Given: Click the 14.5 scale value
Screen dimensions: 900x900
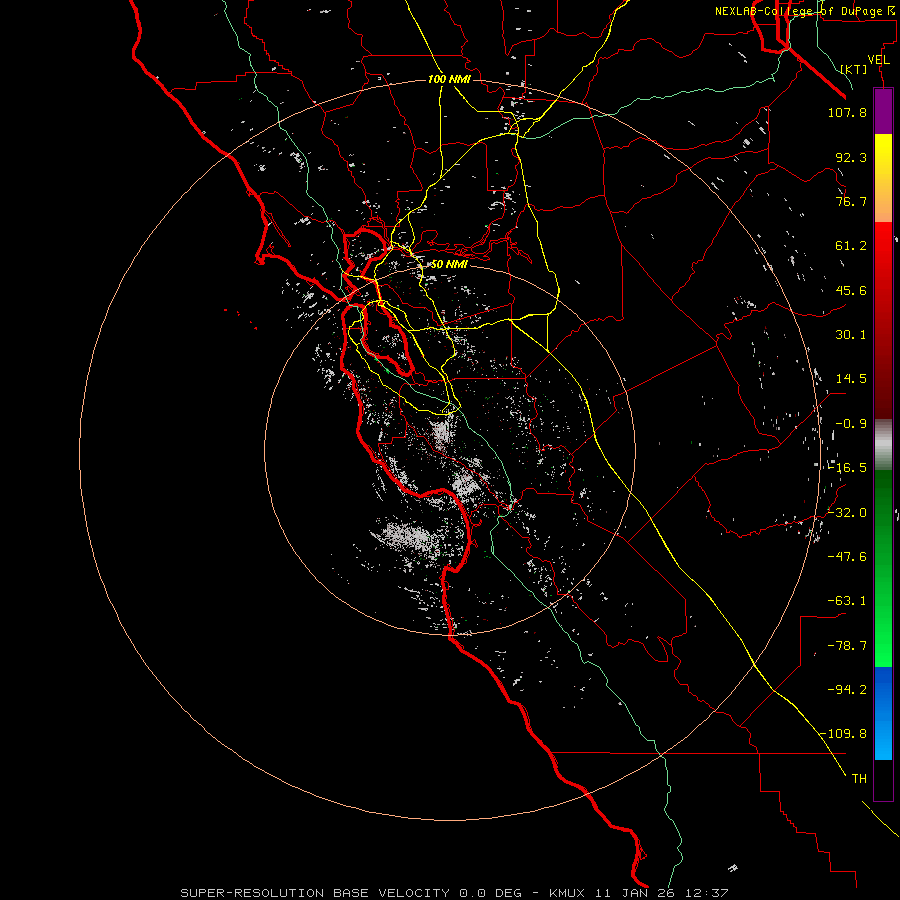Looking at the screenshot, I should point(851,379).
